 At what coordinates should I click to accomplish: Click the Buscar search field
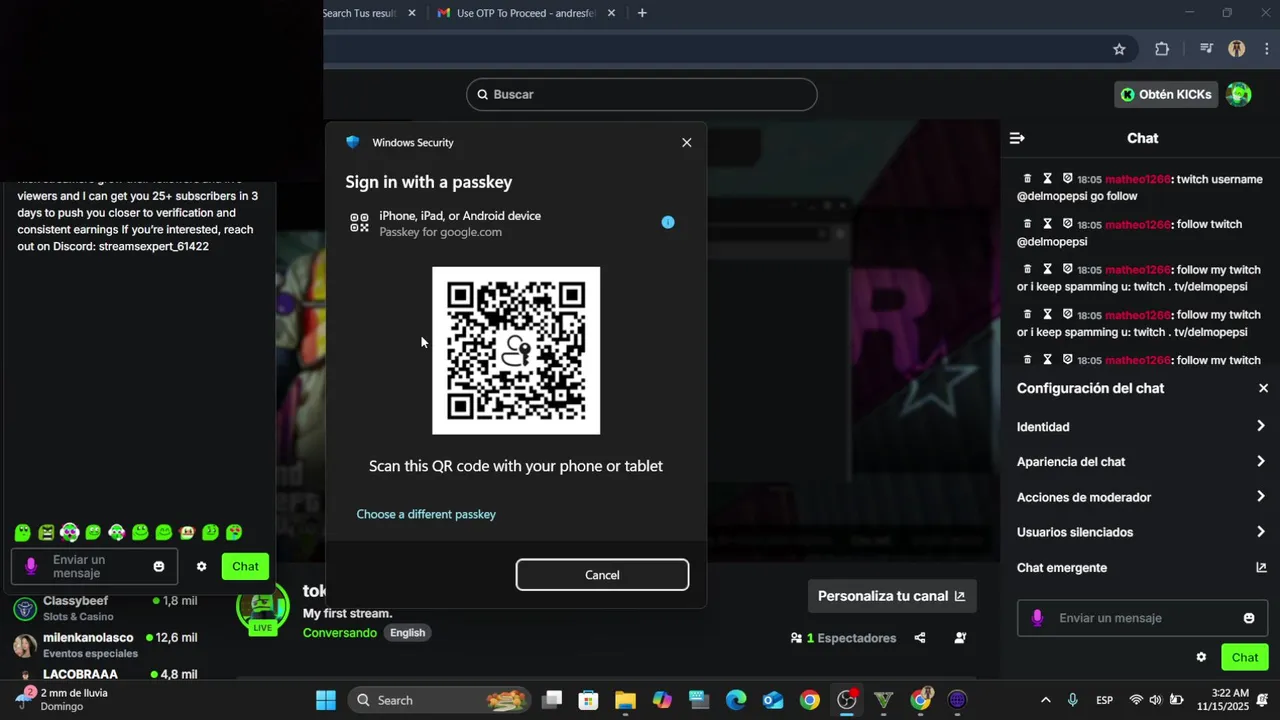pos(641,94)
